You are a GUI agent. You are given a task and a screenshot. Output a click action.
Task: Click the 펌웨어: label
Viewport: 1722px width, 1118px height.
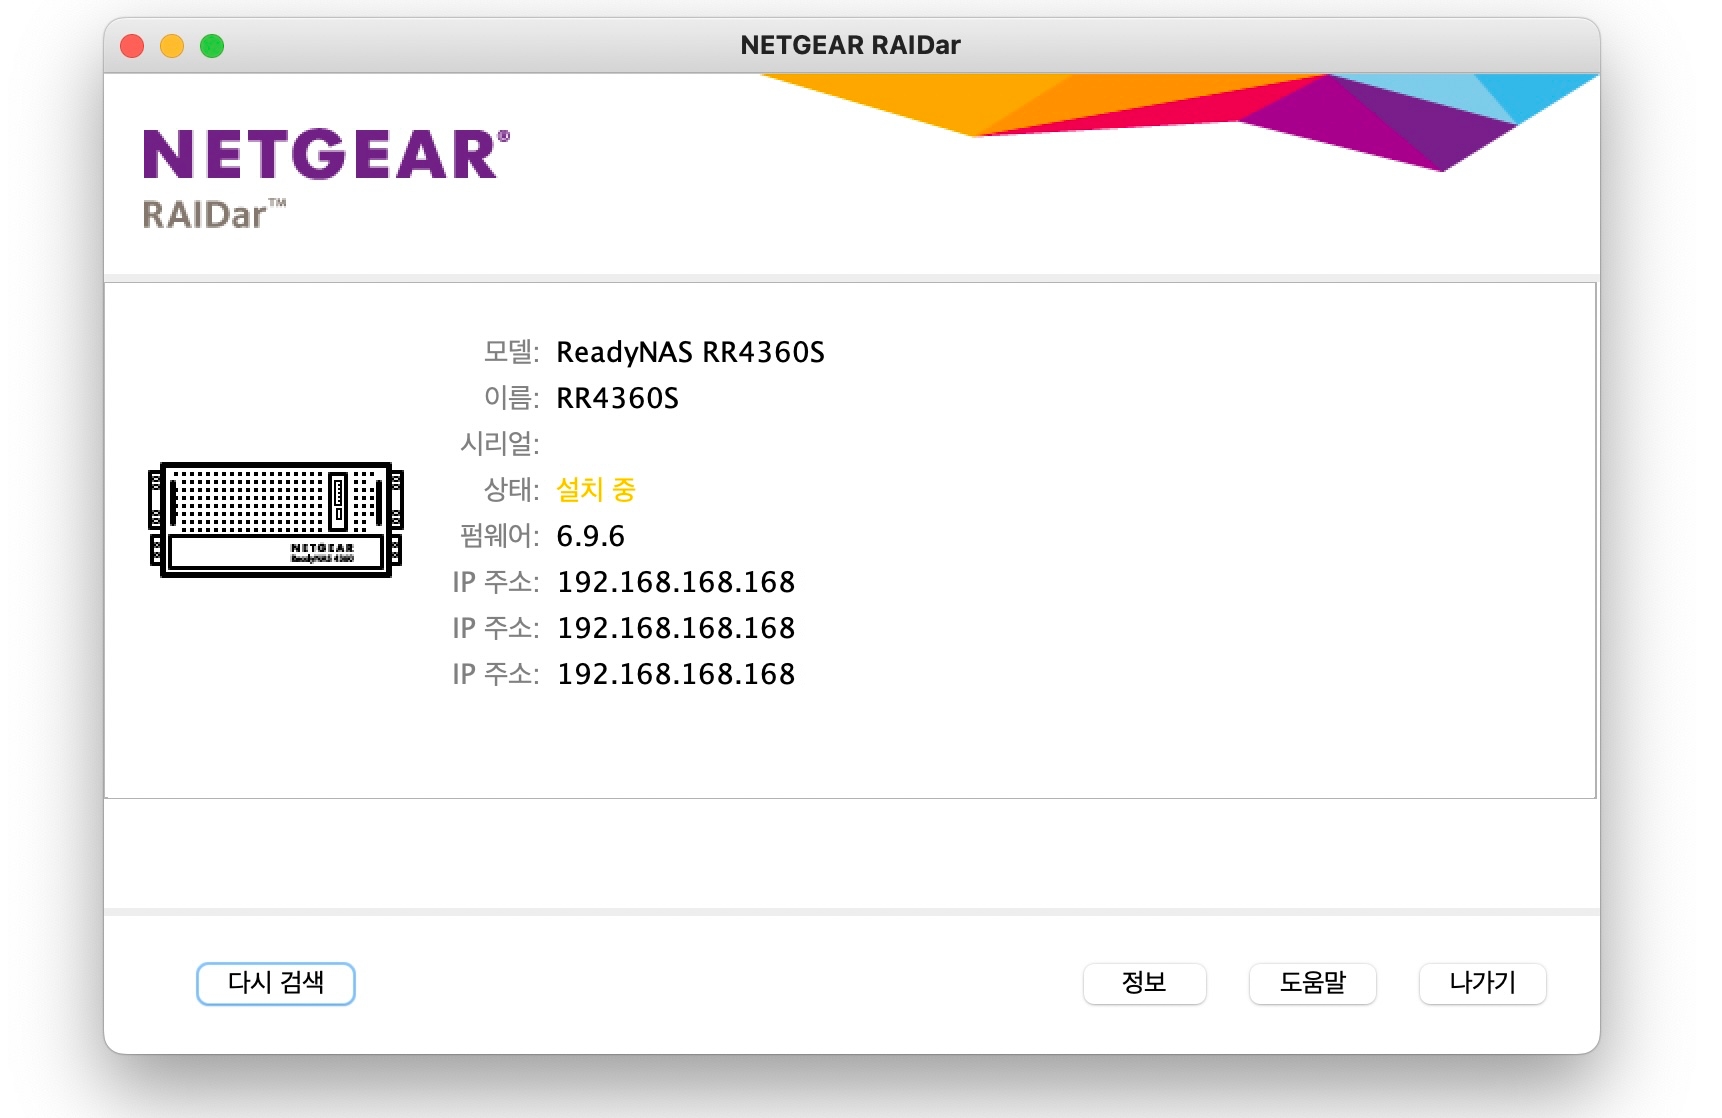[x=499, y=536]
